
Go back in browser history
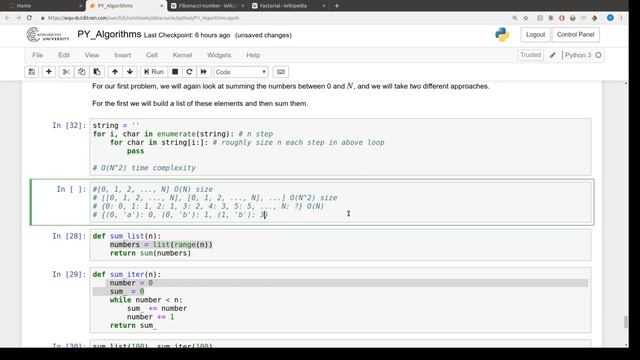pos(7,18)
